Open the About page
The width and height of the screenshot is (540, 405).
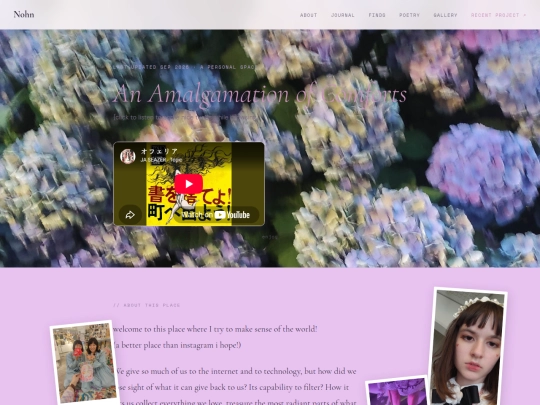pyautogui.click(x=308, y=15)
